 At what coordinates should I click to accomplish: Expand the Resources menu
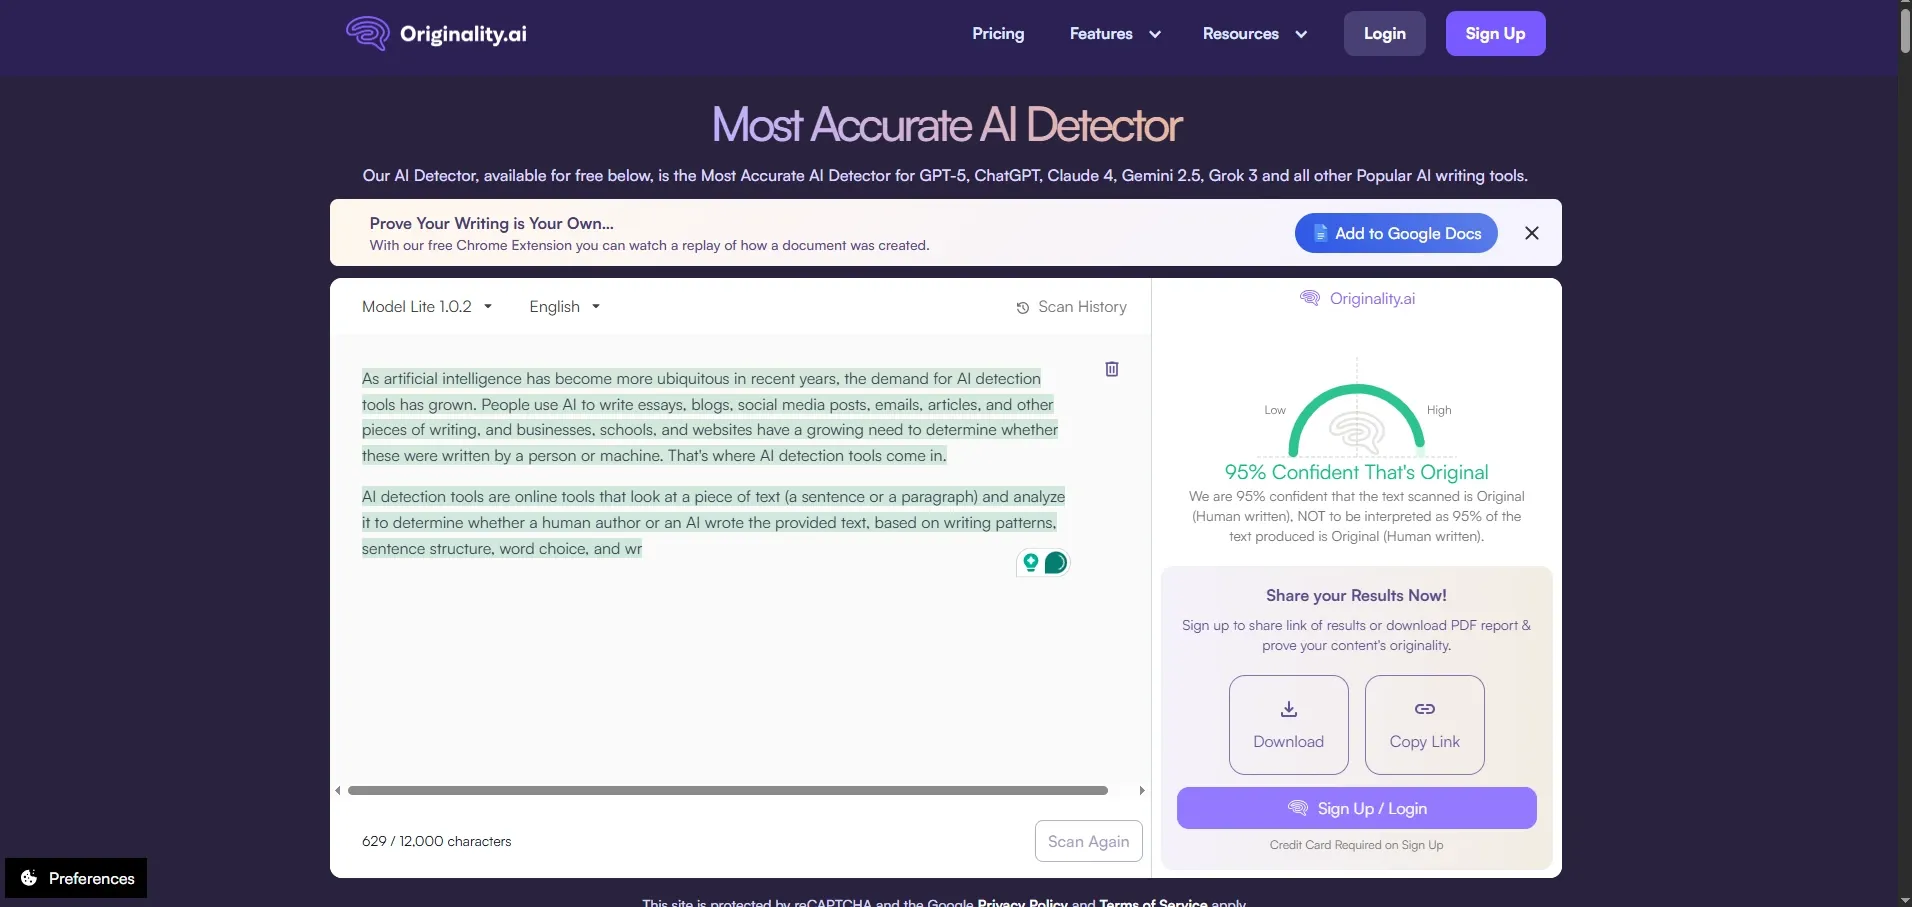coord(1254,34)
